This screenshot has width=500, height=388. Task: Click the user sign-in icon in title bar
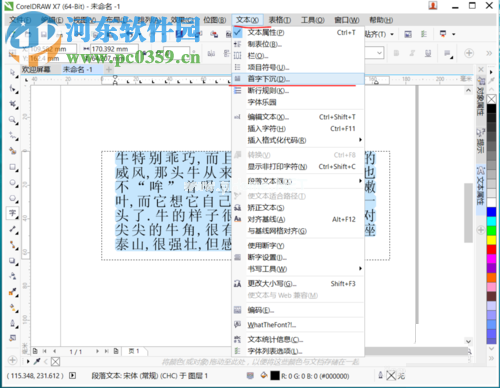(x=433, y=6)
